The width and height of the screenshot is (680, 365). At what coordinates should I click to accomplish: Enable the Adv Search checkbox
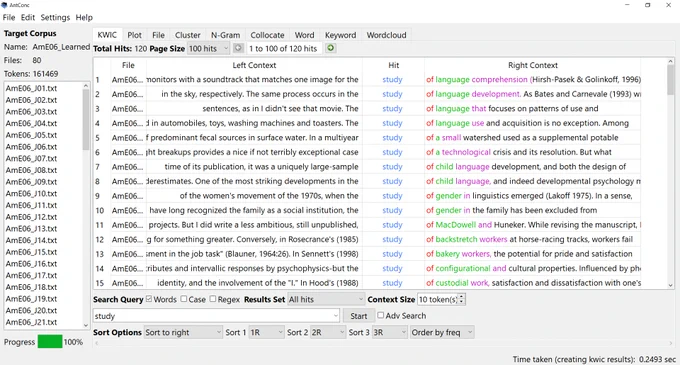tap(380, 316)
